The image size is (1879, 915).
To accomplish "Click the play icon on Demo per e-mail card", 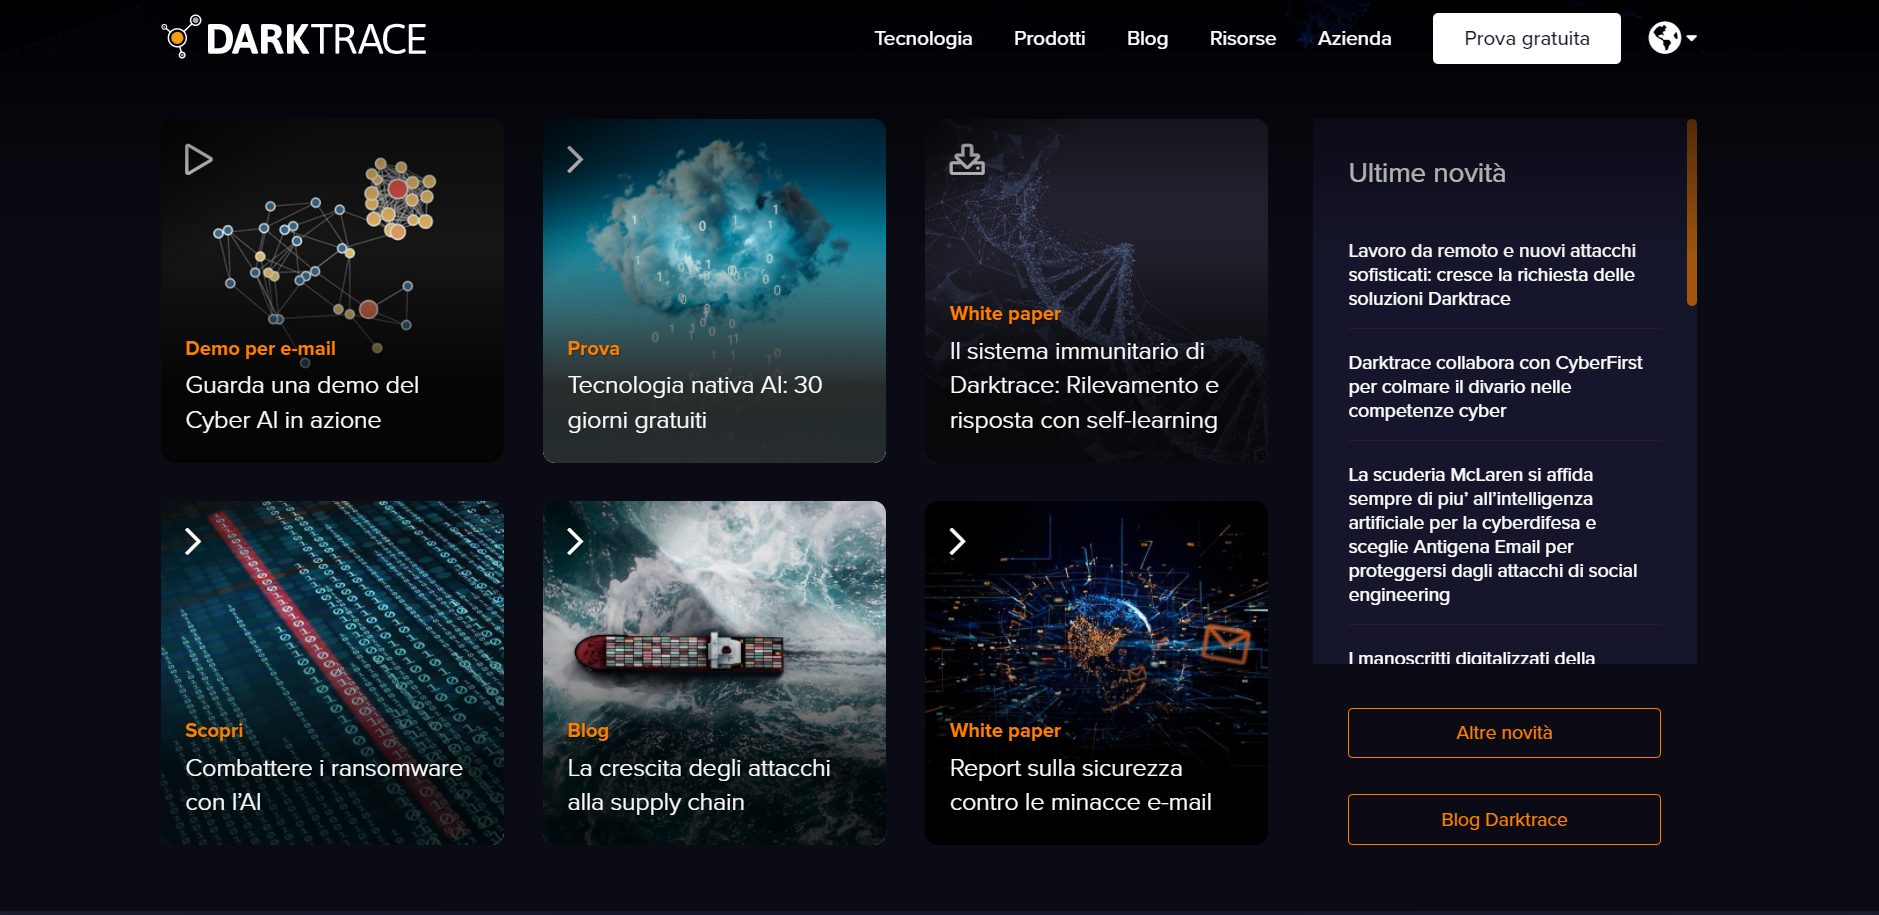I will point(198,159).
